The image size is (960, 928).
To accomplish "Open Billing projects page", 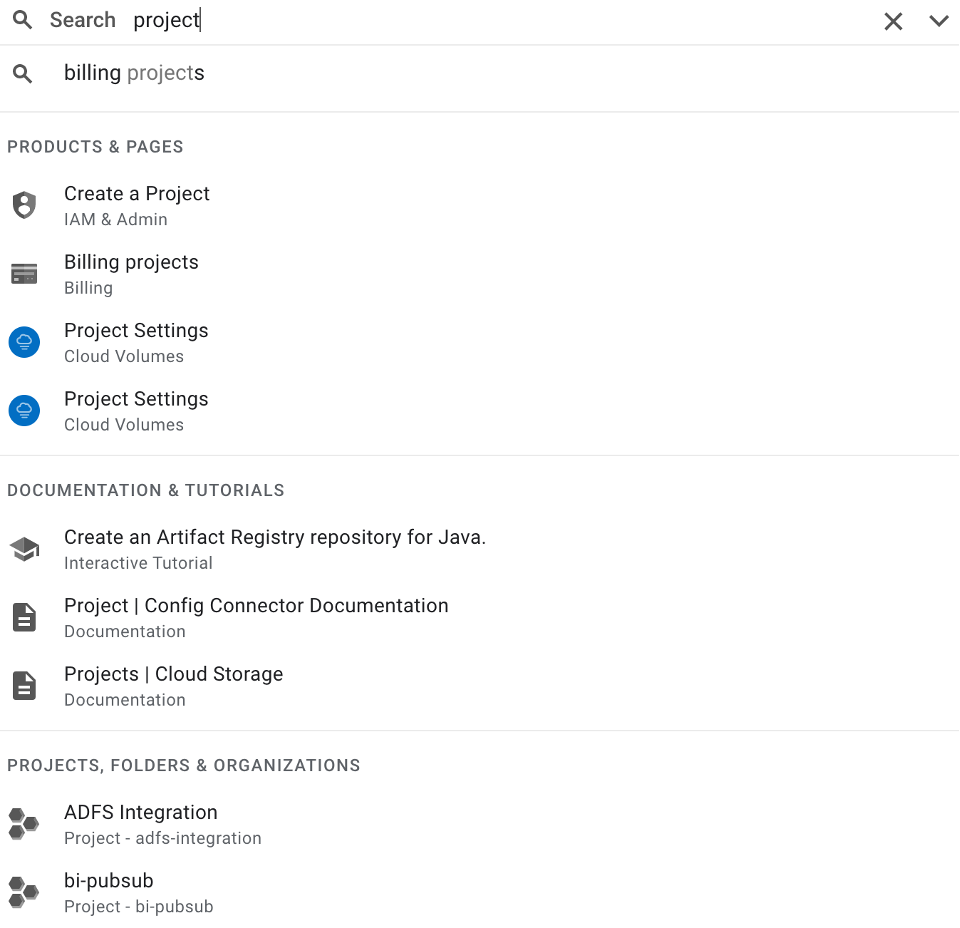I will click(x=131, y=262).
